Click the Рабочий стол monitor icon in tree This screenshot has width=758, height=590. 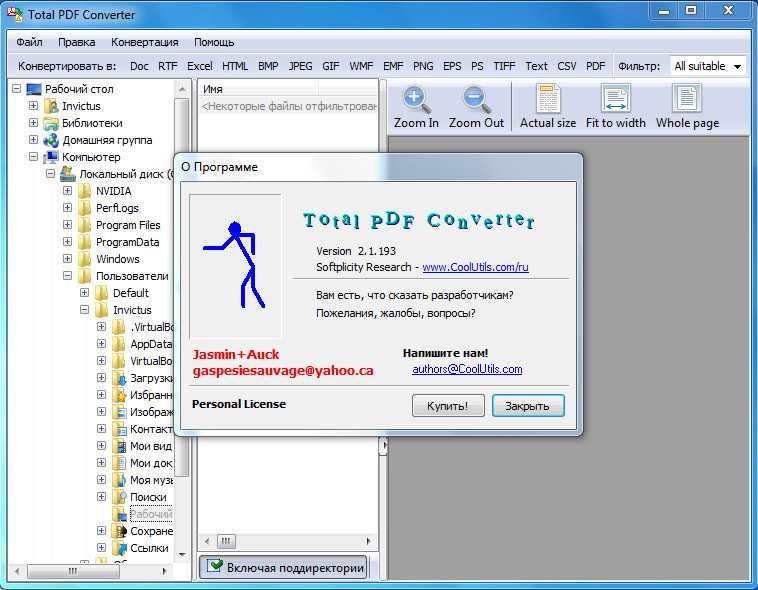click(33, 89)
